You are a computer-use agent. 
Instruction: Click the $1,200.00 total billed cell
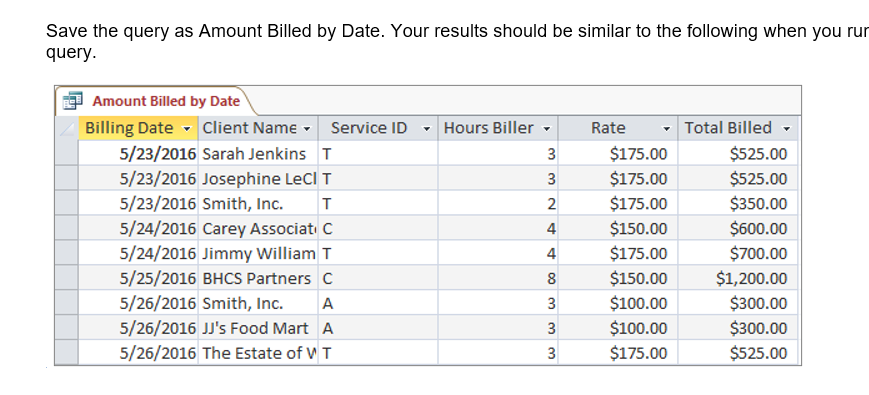738,278
